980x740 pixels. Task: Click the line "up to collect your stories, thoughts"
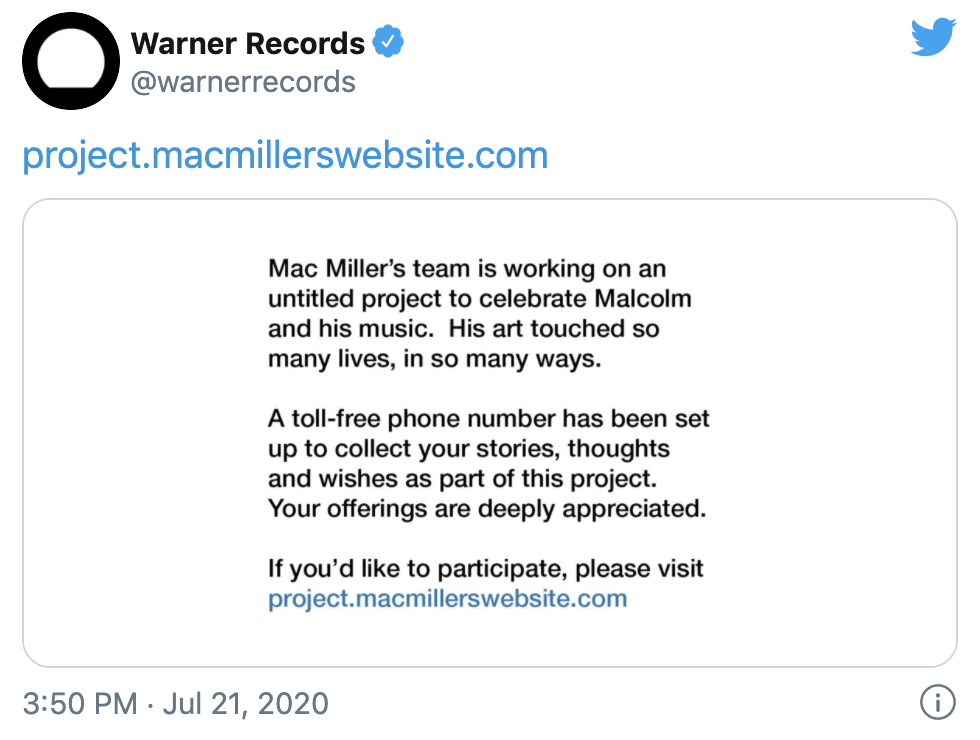tap(468, 448)
